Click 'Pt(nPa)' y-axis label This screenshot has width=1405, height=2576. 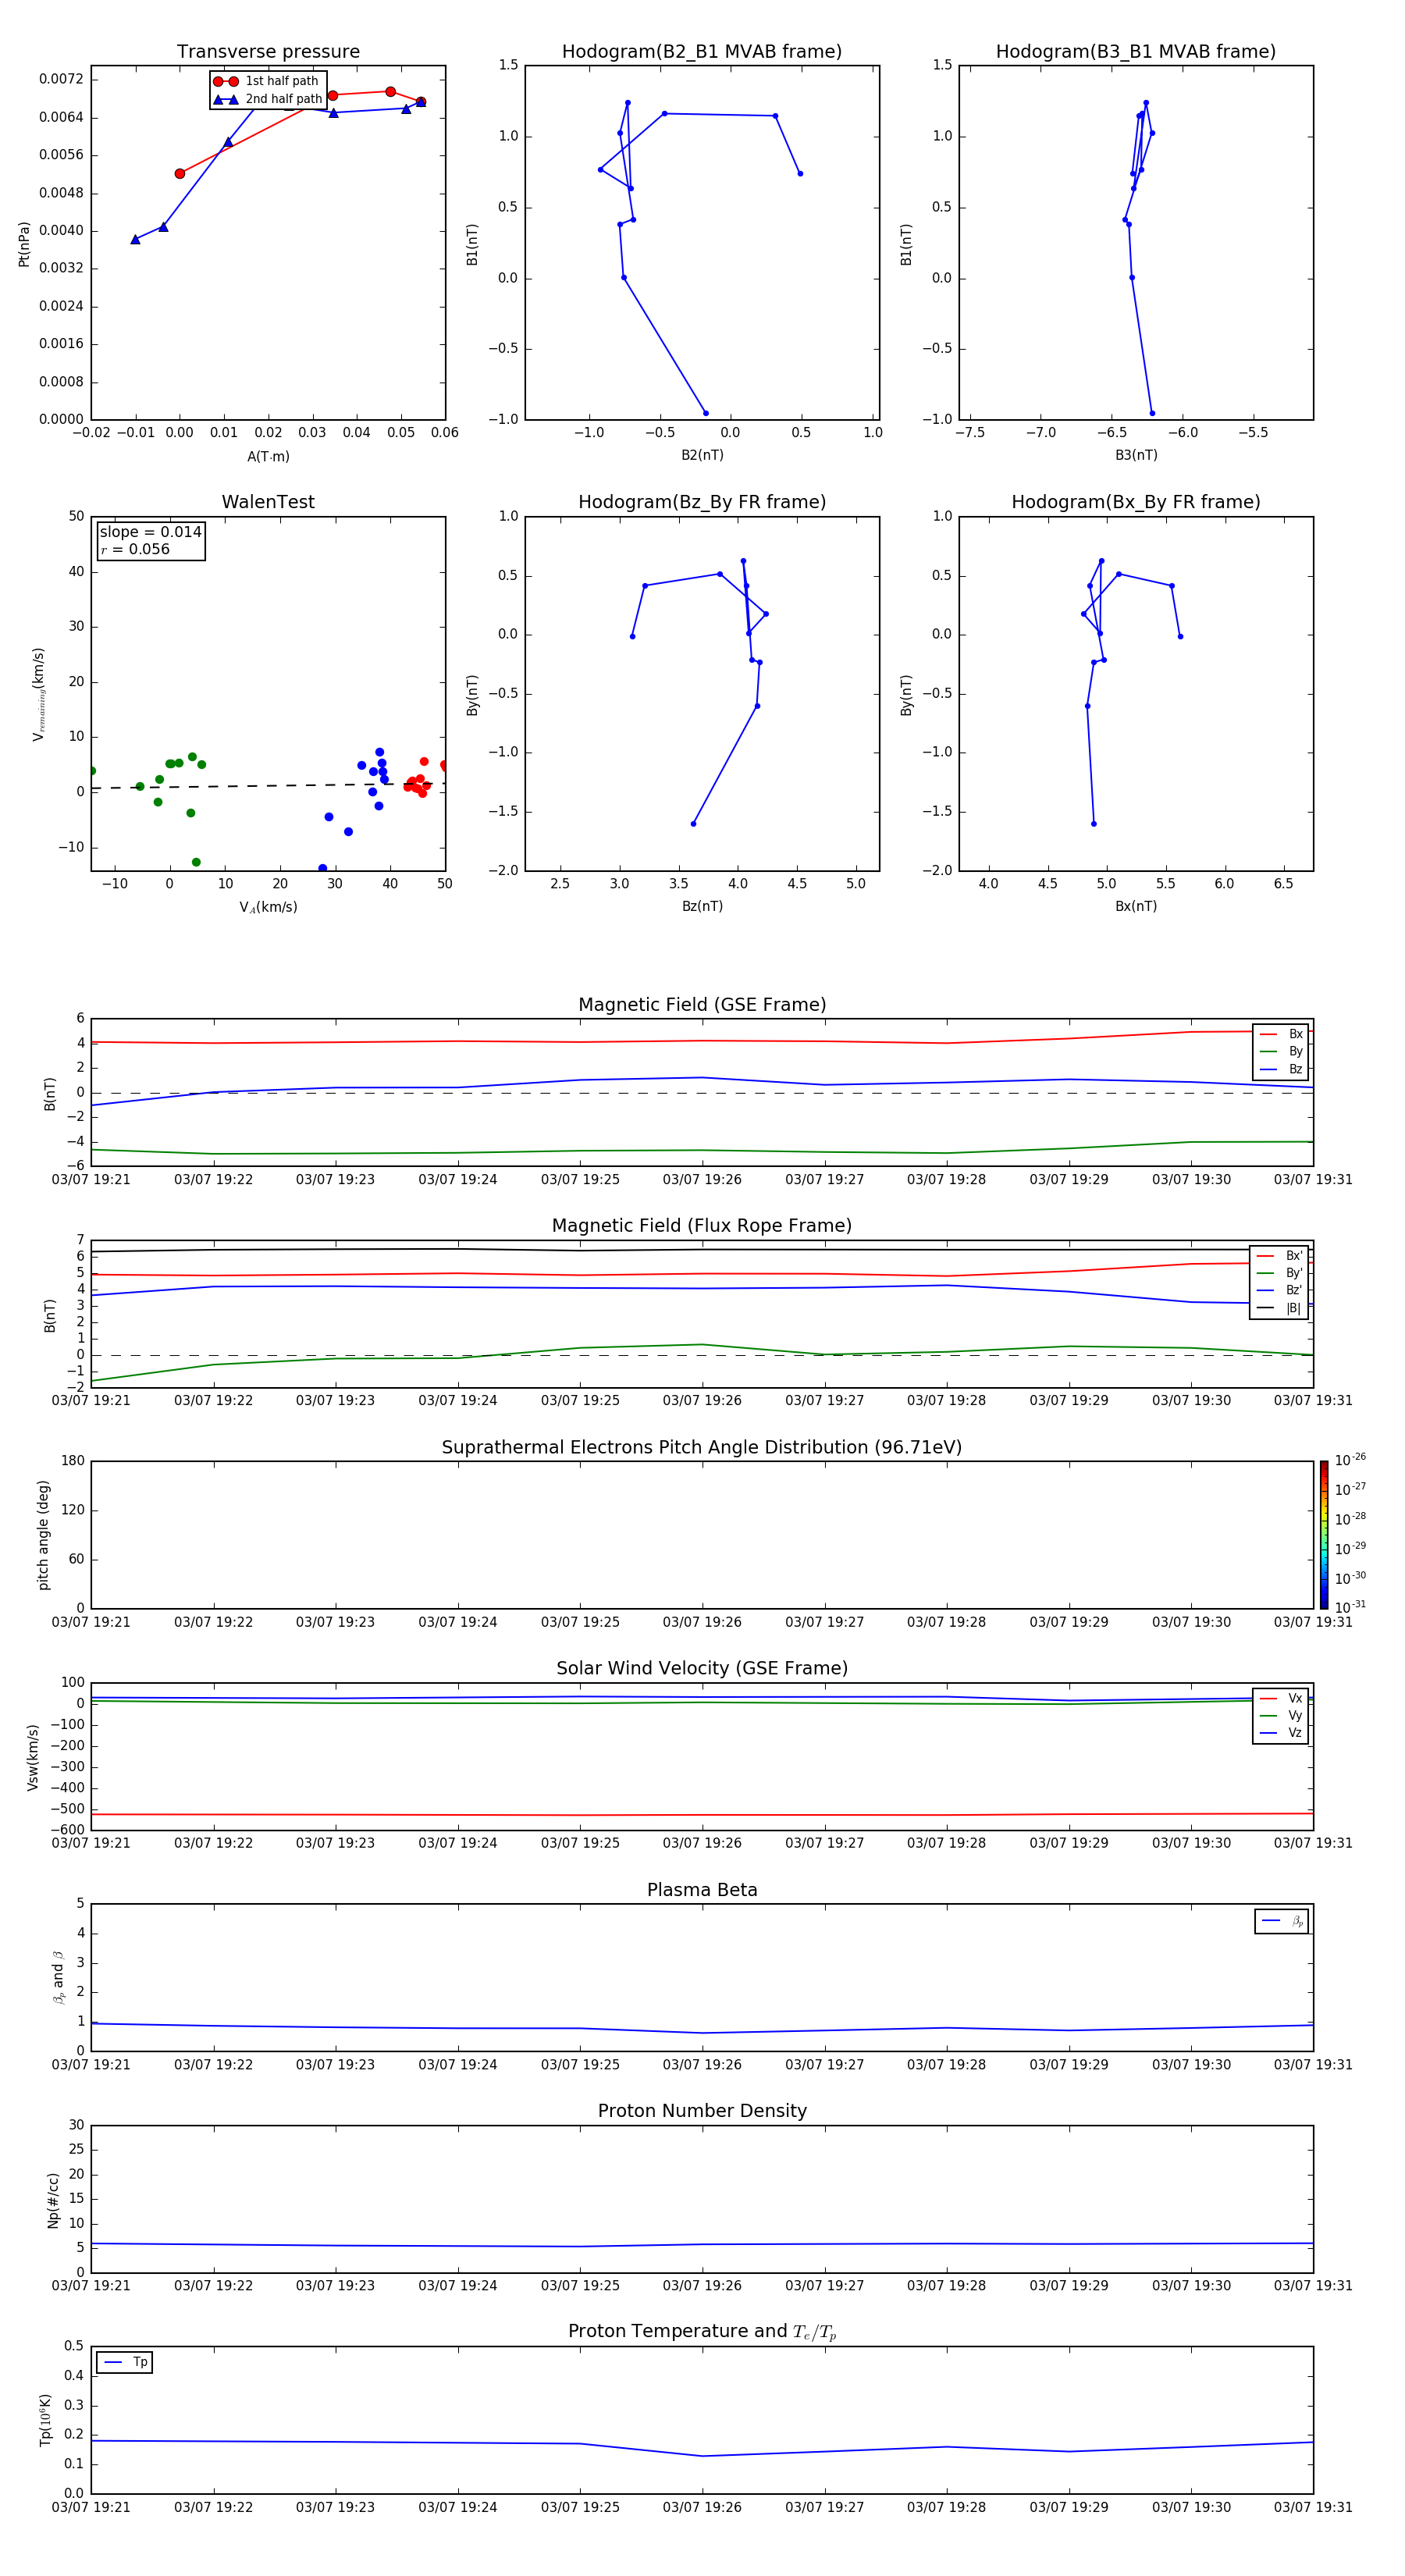24,244
